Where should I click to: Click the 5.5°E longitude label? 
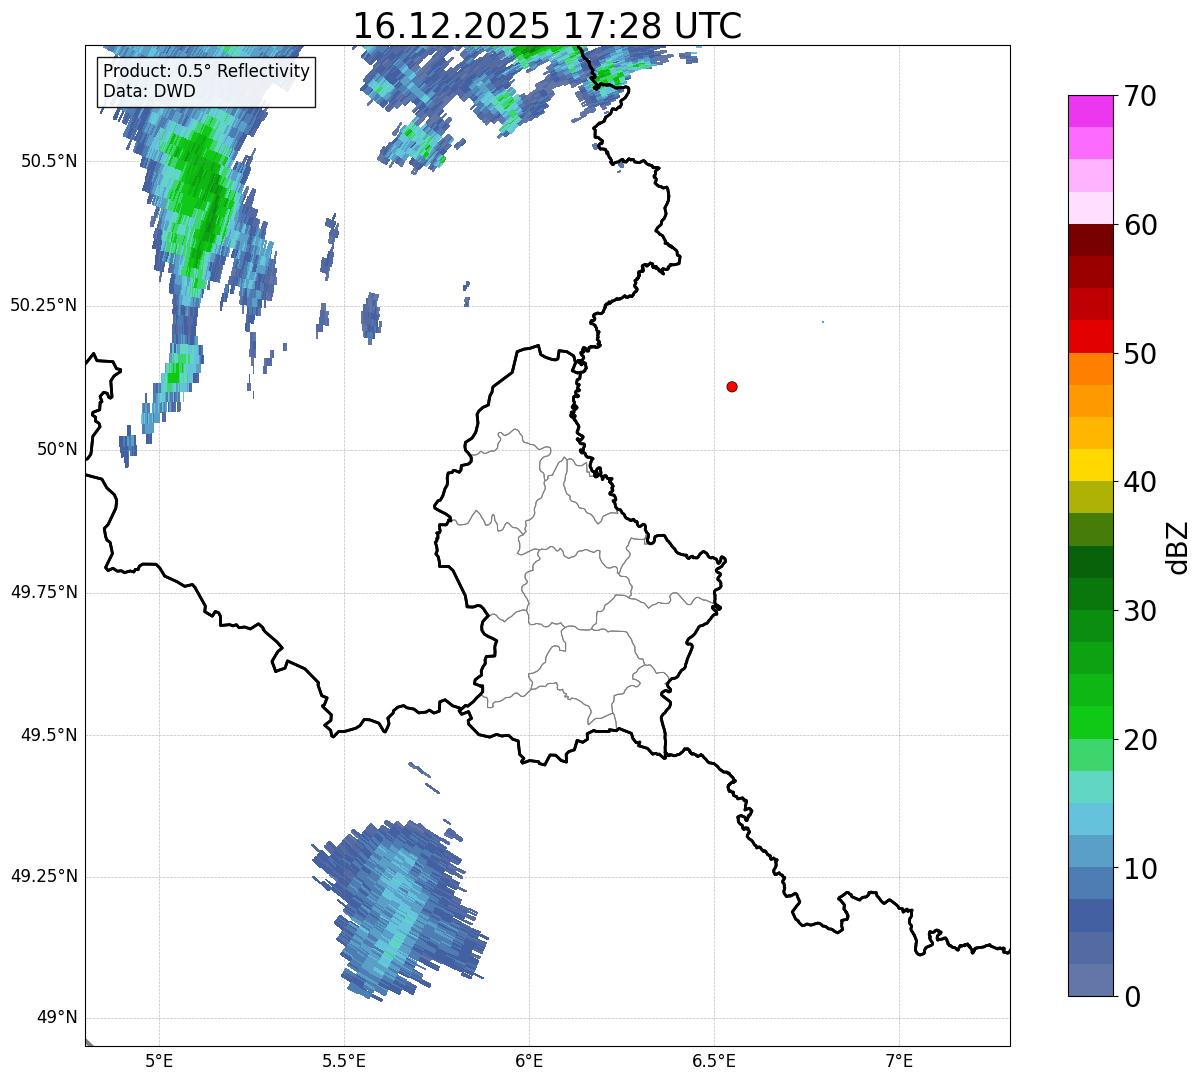(x=344, y=1060)
